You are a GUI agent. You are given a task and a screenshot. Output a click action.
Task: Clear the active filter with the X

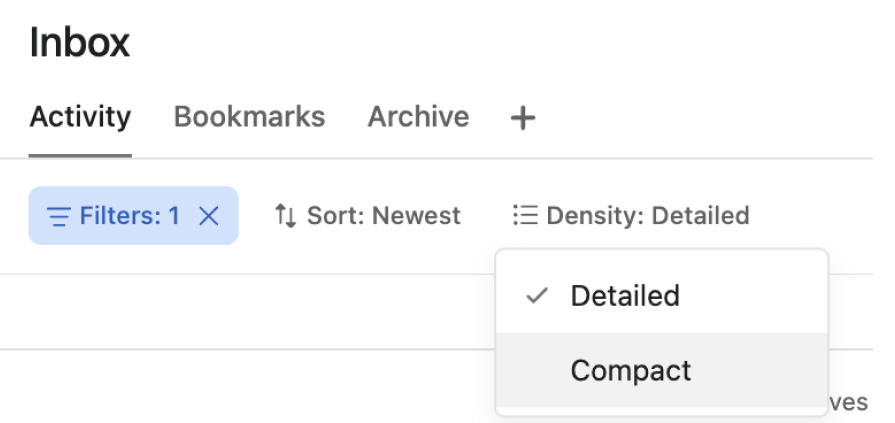209,216
